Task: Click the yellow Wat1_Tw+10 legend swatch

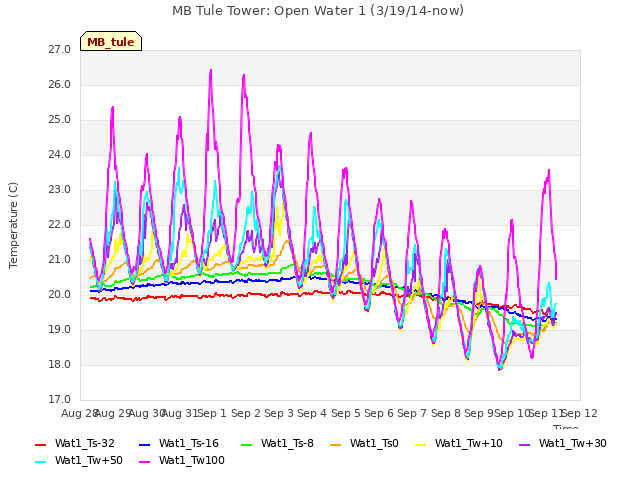Action: pyautogui.click(x=420, y=444)
